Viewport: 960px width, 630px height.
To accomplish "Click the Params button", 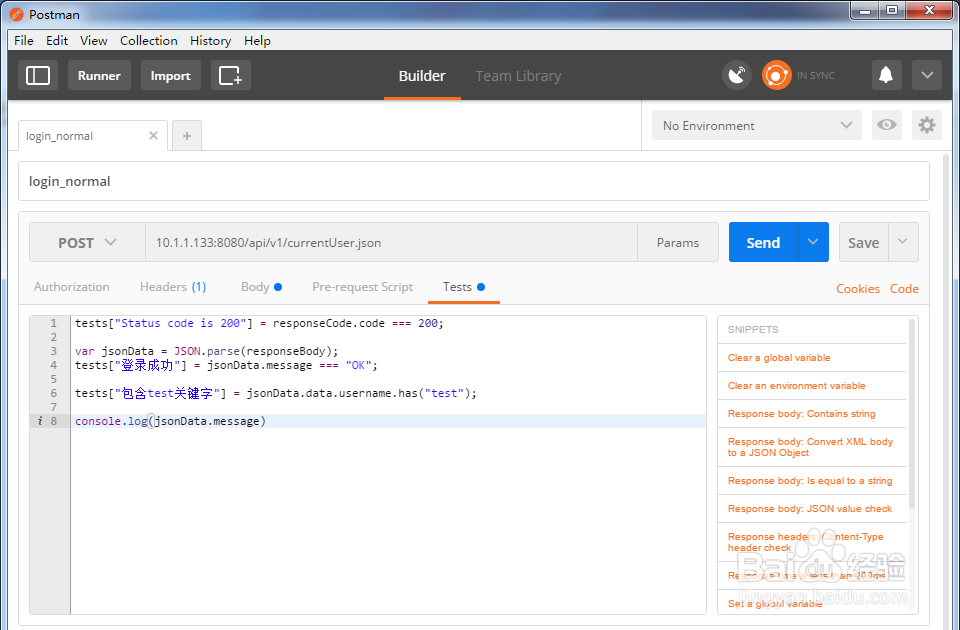I will (678, 242).
